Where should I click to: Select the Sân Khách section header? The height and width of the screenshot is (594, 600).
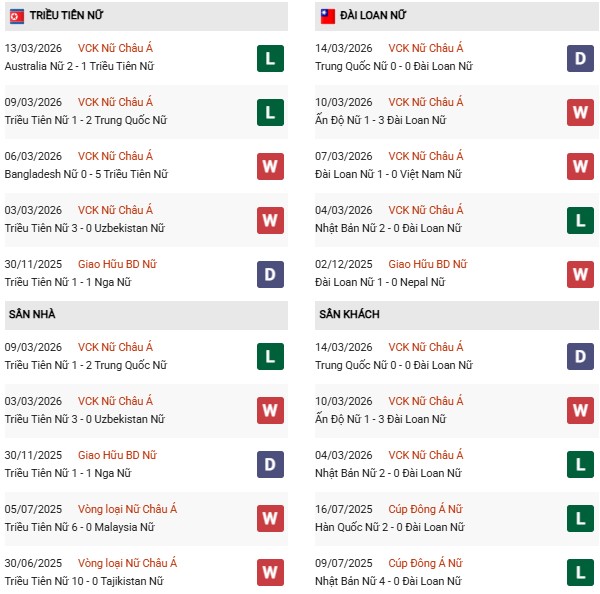[x=349, y=314]
